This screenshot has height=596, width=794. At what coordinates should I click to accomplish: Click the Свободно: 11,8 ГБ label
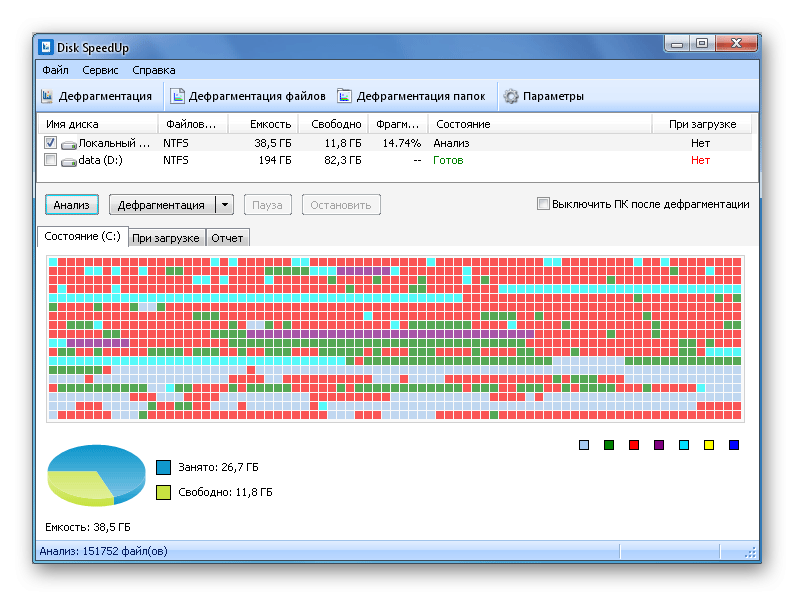tap(225, 492)
